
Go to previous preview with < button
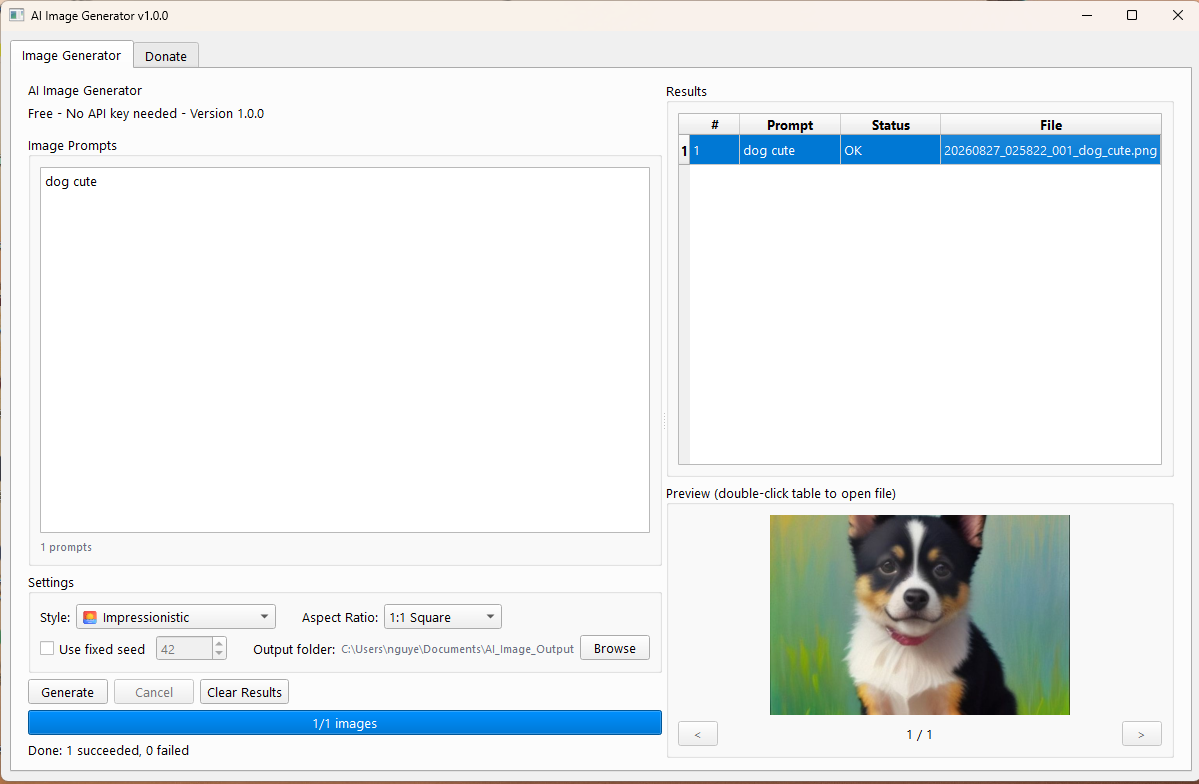point(697,734)
